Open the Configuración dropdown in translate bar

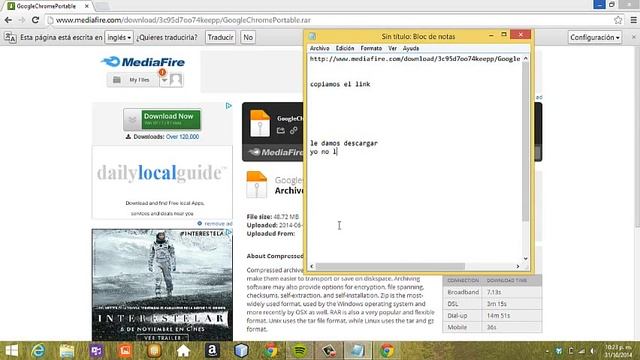[x=595, y=37]
